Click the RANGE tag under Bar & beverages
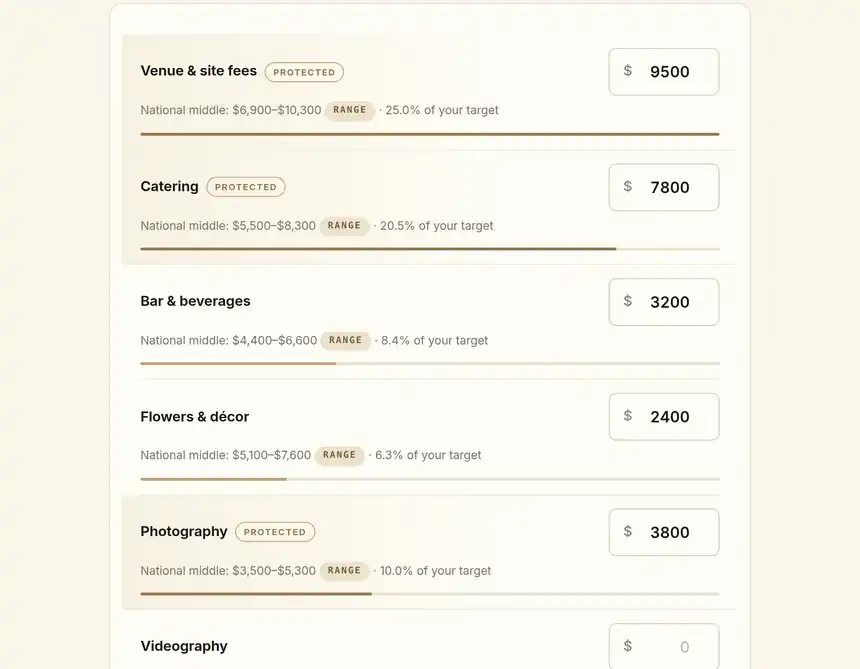The width and height of the screenshot is (860, 669). pyautogui.click(x=345, y=340)
